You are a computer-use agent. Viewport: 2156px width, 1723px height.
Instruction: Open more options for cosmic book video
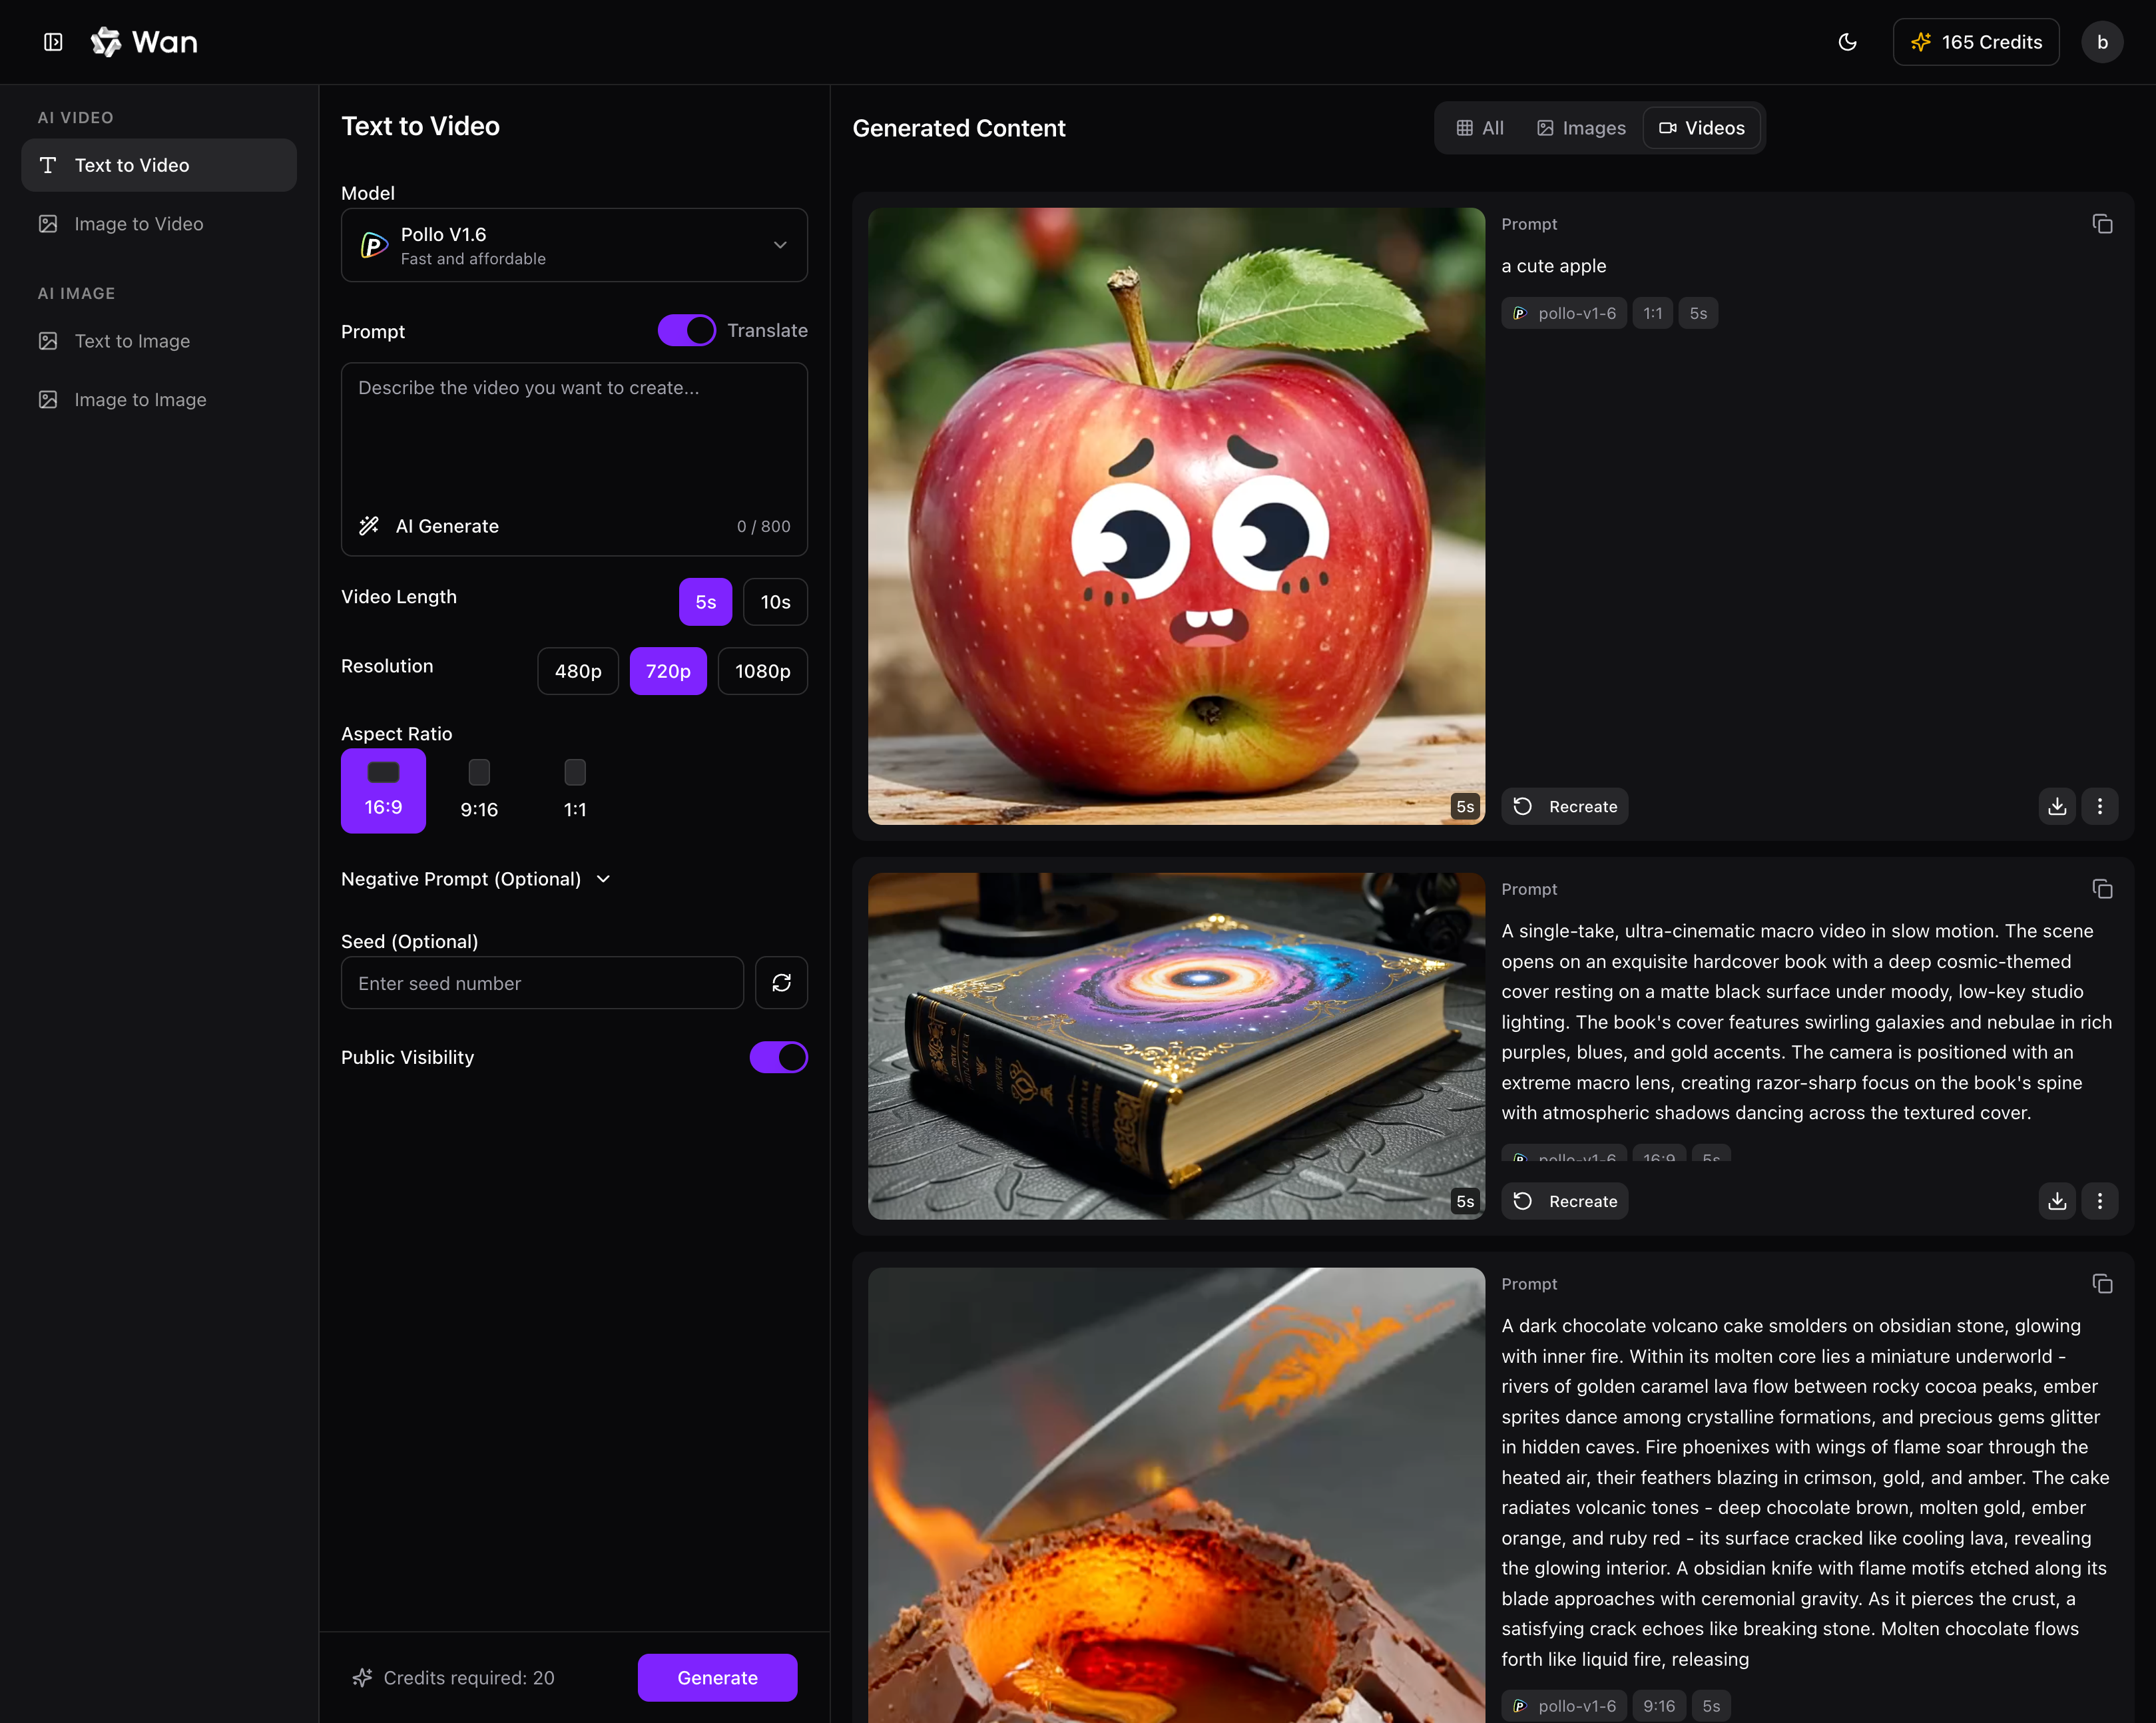pyautogui.click(x=2099, y=1201)
